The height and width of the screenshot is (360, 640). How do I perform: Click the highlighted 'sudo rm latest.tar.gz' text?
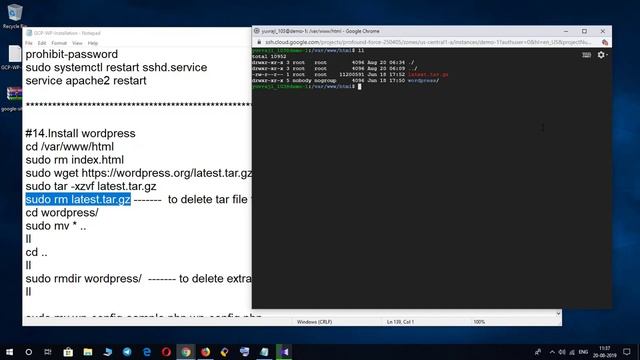78,199
